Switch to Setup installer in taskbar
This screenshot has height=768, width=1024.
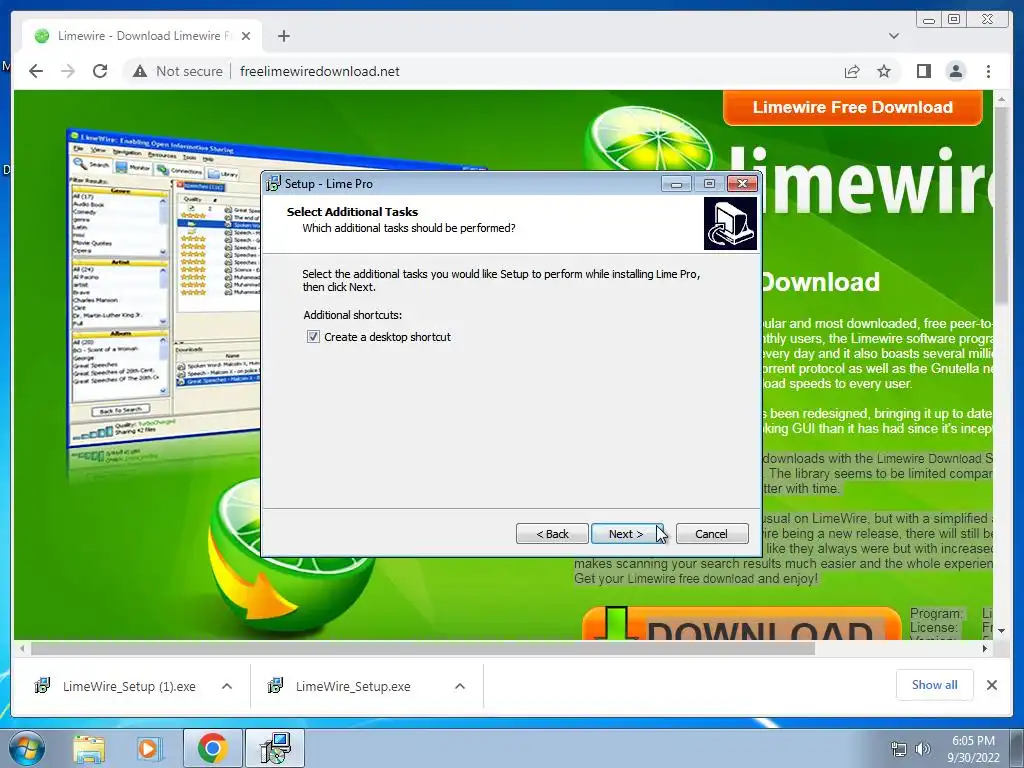tap(275, 748)
